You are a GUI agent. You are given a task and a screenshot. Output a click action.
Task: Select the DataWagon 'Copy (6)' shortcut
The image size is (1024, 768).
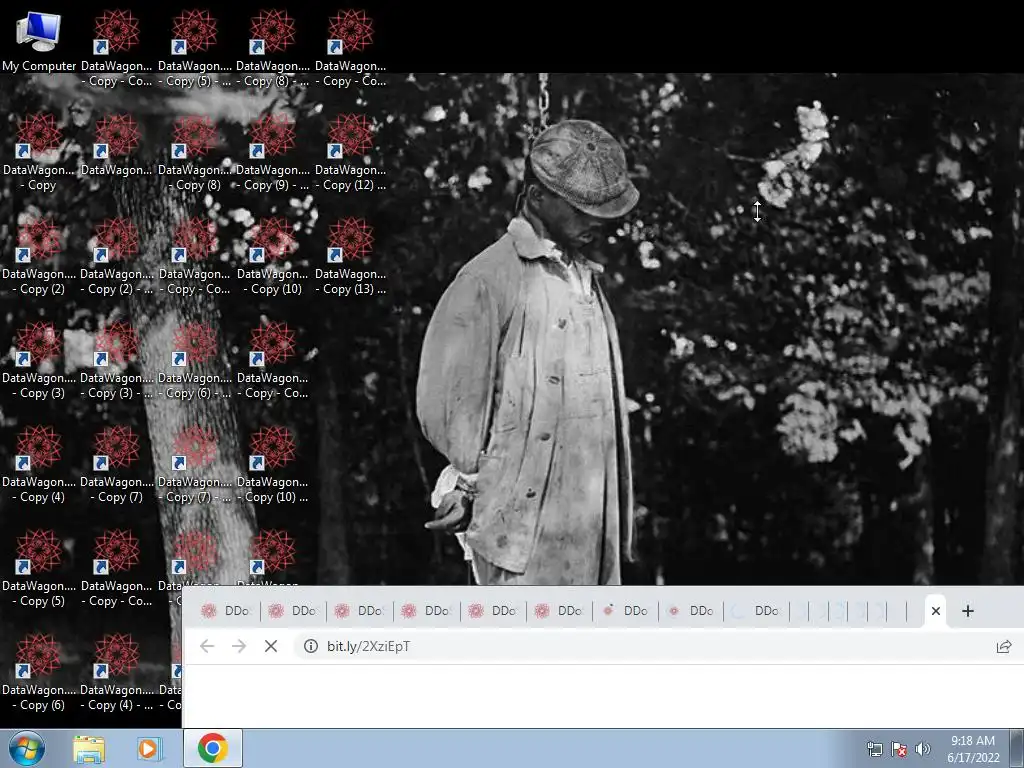(39, 673)
